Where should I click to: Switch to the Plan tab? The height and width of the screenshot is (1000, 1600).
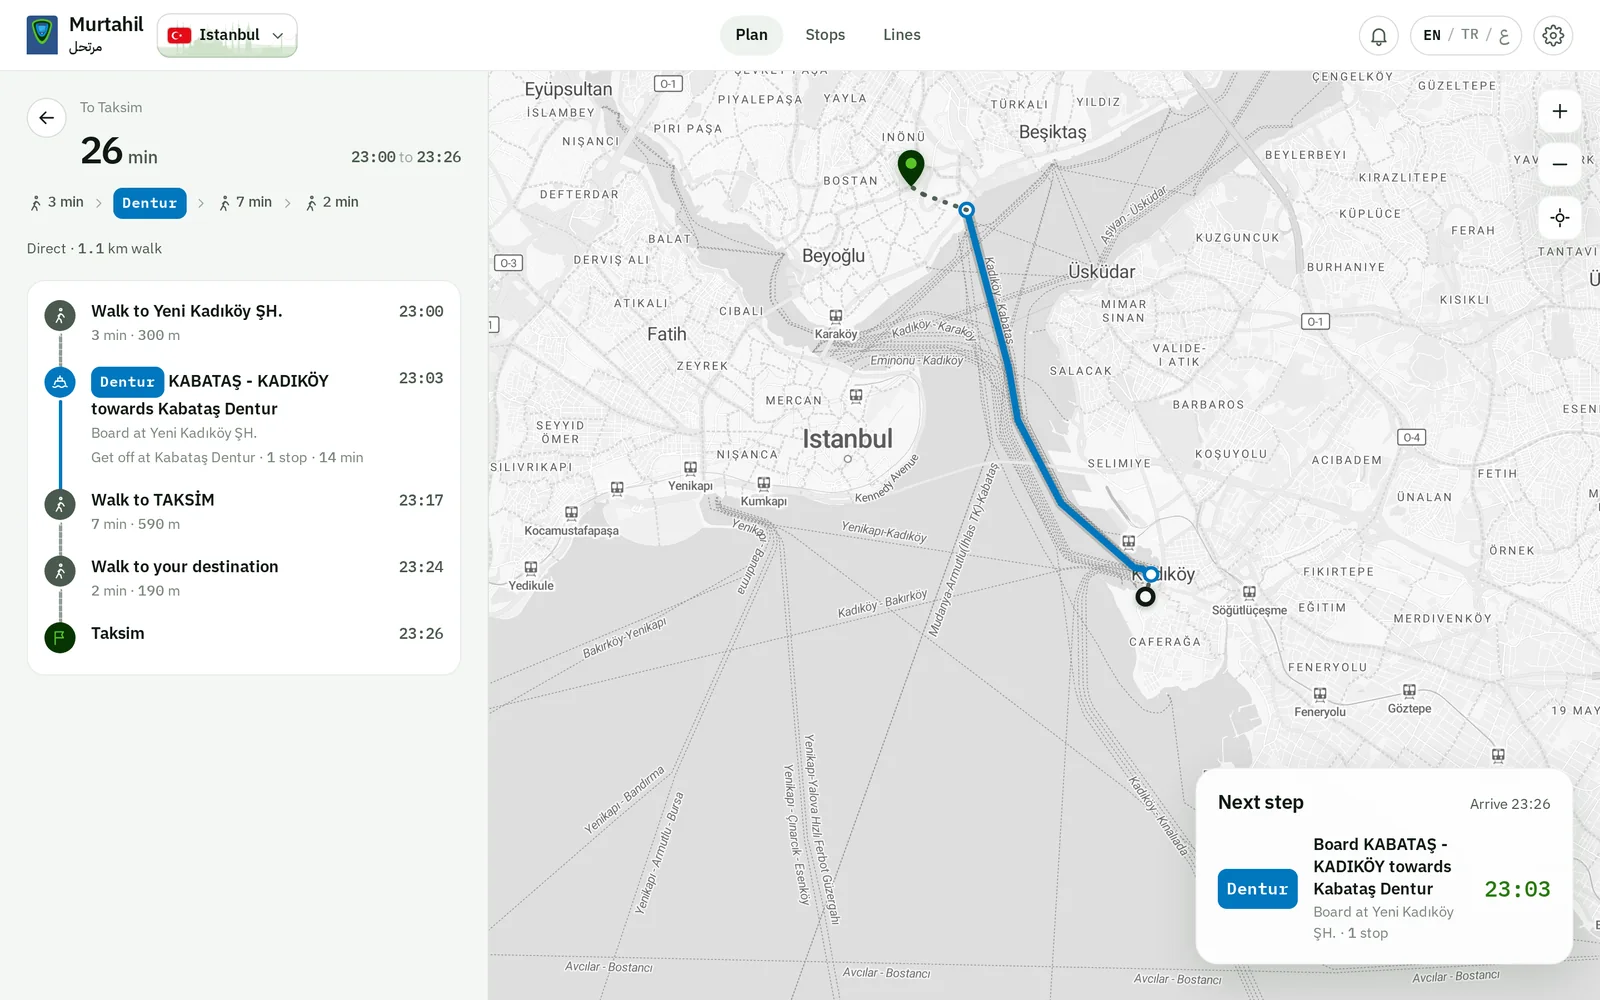coord(751,35)
